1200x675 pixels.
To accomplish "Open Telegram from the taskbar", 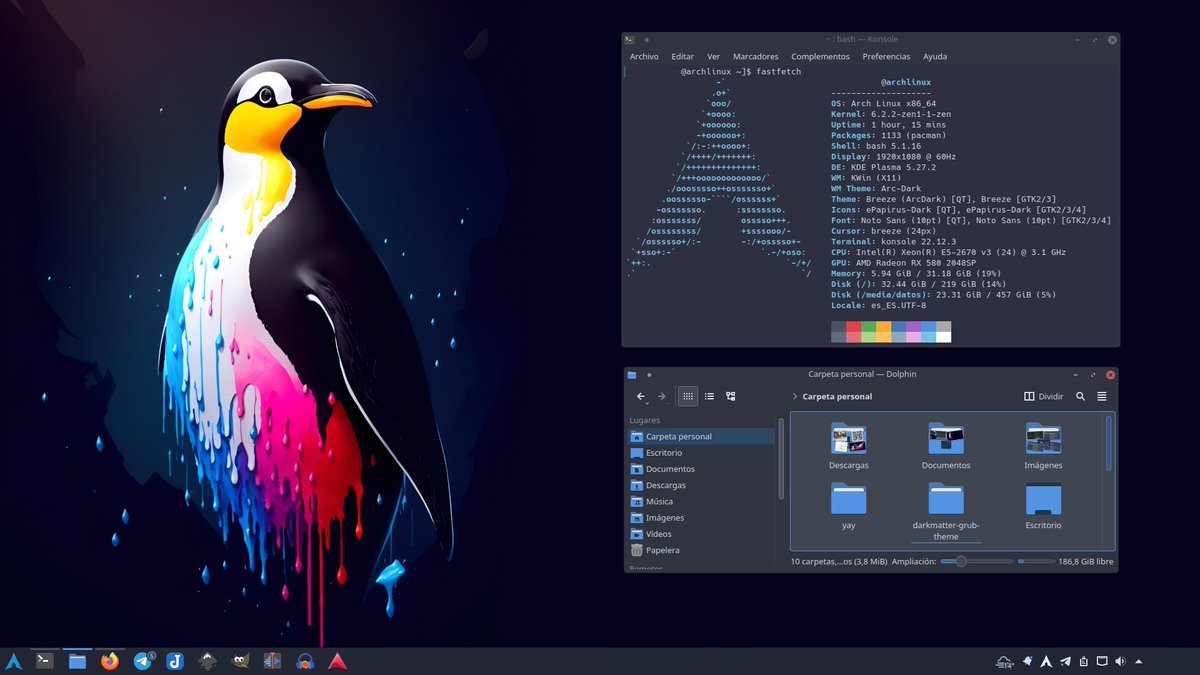I will pos(143,660).
